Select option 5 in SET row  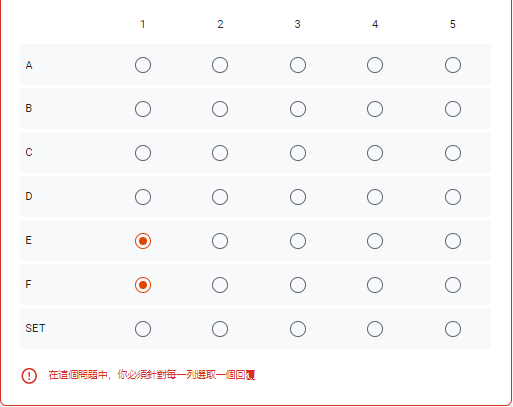point(453,329)
